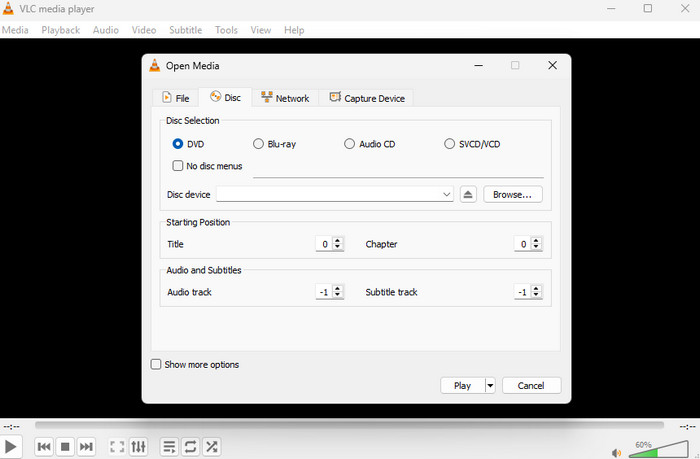Select the DVD radio button

pos(178,144)
